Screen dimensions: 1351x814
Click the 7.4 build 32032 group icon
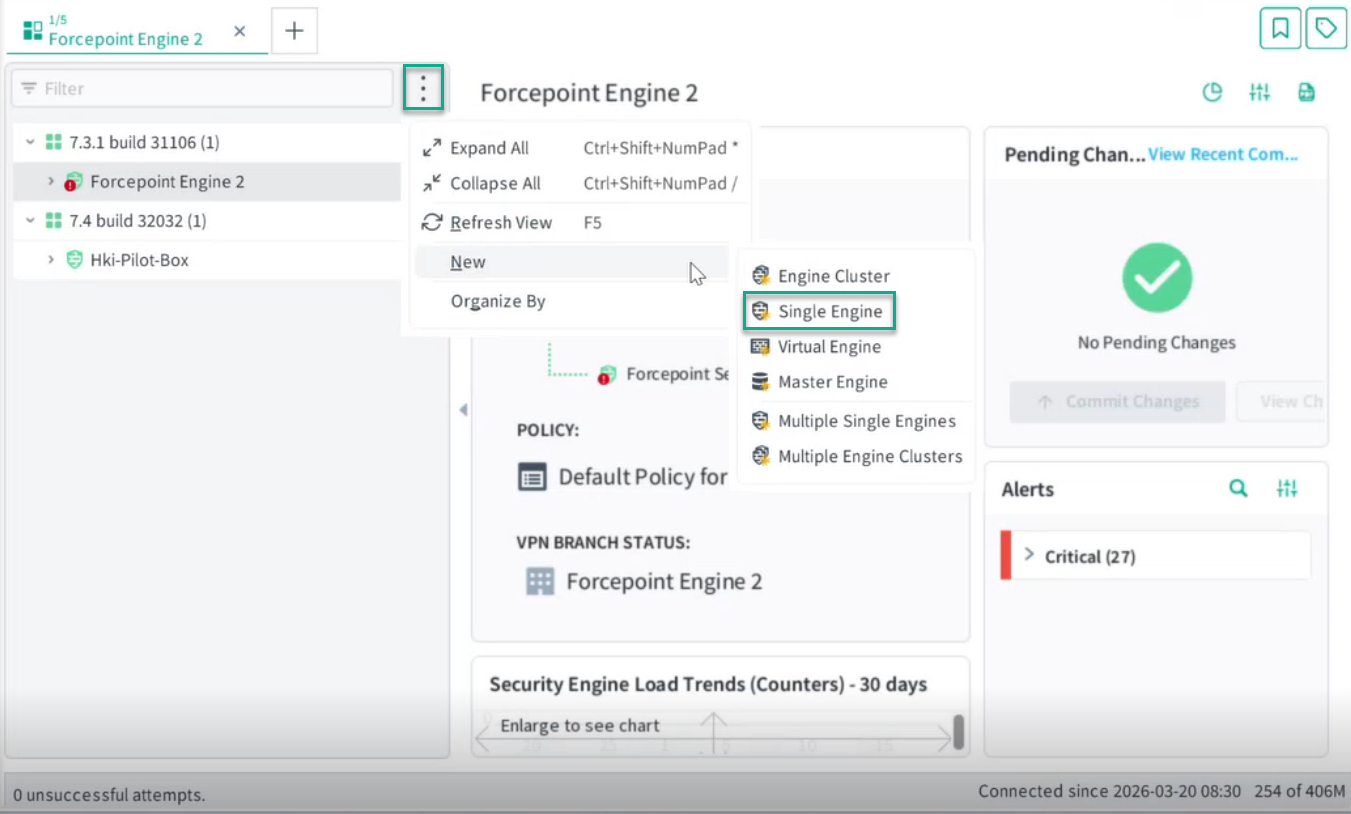[x=54, y=221]
